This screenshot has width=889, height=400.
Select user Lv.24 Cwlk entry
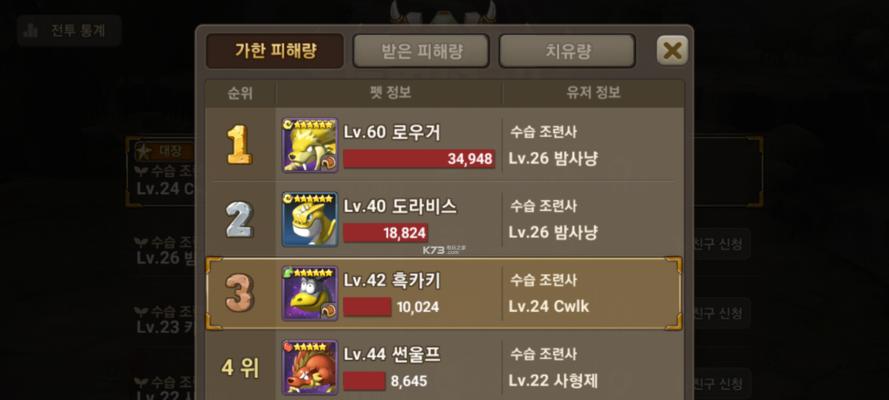tap(549, 307)
